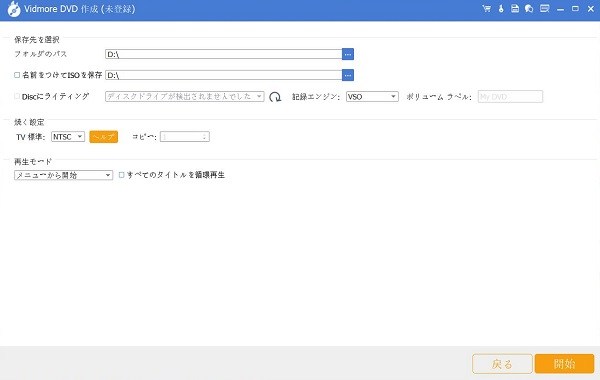Browse for folder path with ... button
The width and height of the screenshot is (600, 380).
pos(348,54)
